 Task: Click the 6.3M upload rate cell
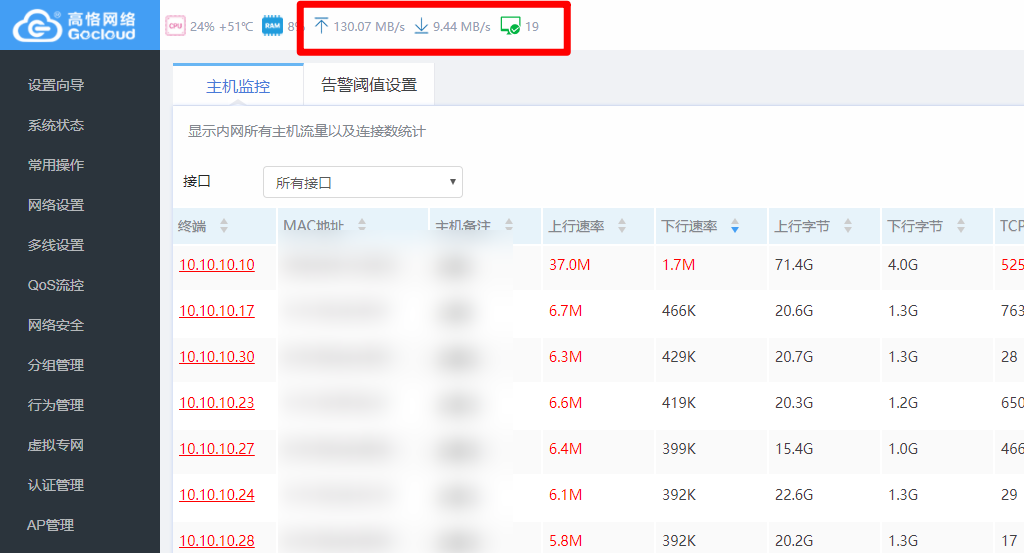tap(566, 356)
